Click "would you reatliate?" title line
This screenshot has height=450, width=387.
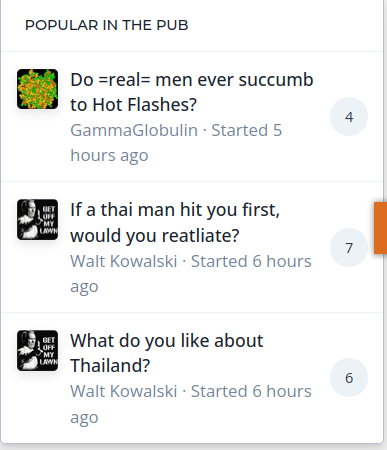(155, 236)
